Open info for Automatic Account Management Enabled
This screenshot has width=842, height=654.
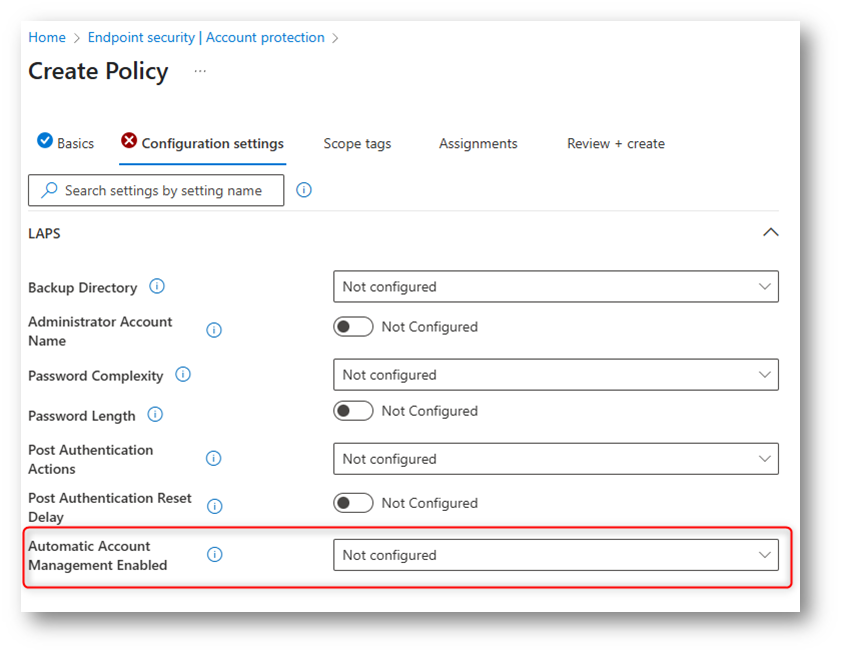(214, 555)
